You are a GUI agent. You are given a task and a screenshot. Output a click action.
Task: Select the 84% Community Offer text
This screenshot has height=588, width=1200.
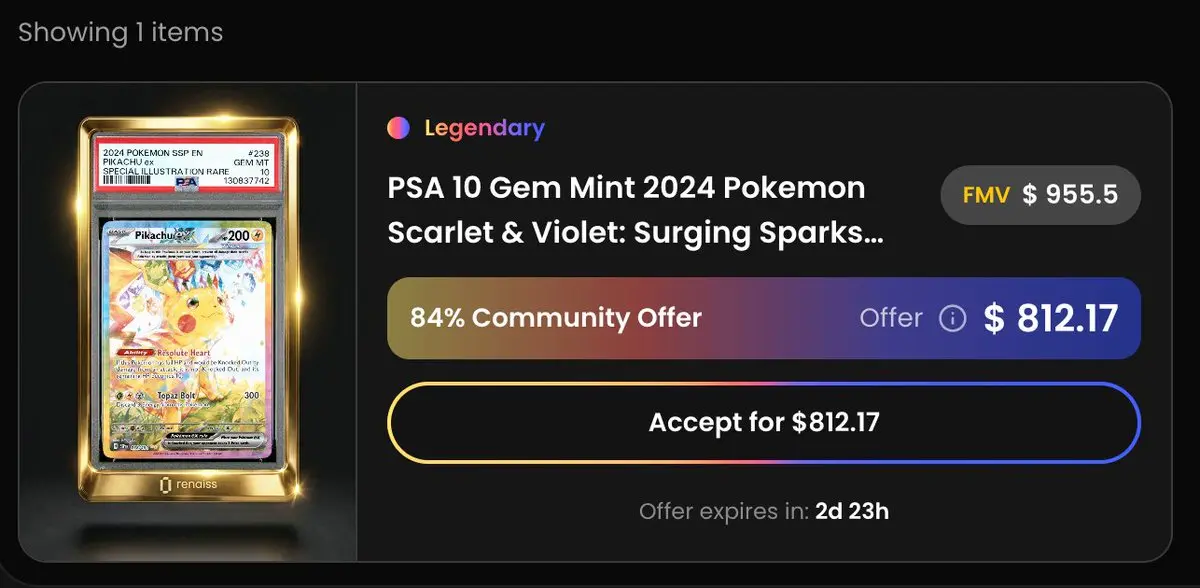click(556, 318)
